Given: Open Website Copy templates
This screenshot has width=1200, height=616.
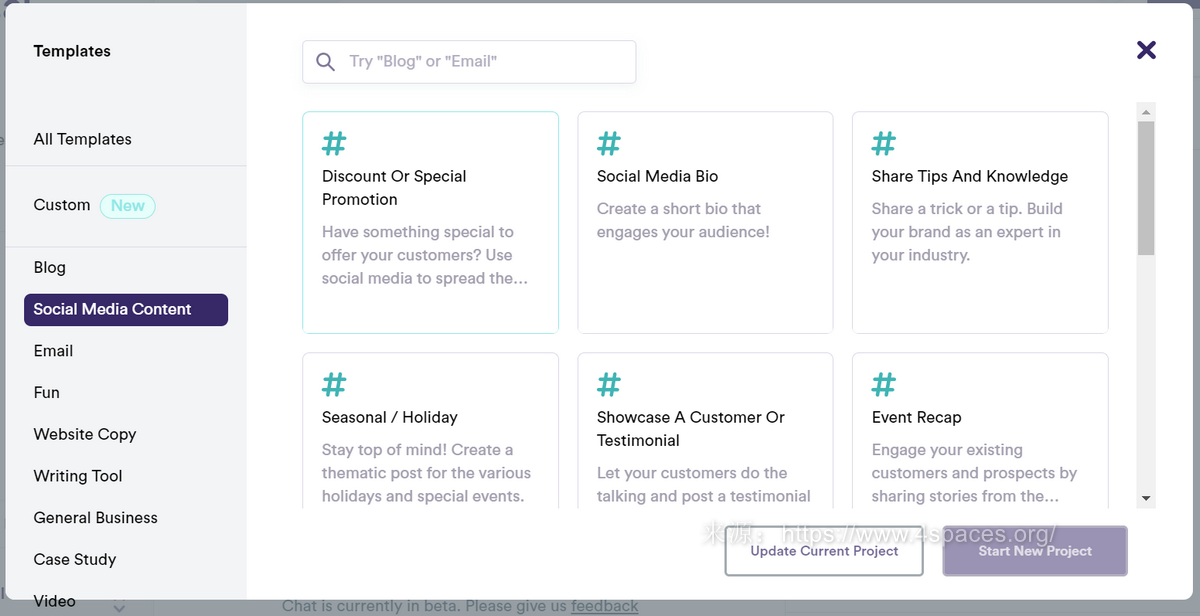Looking at the screenshot, I should coord(85,434).
